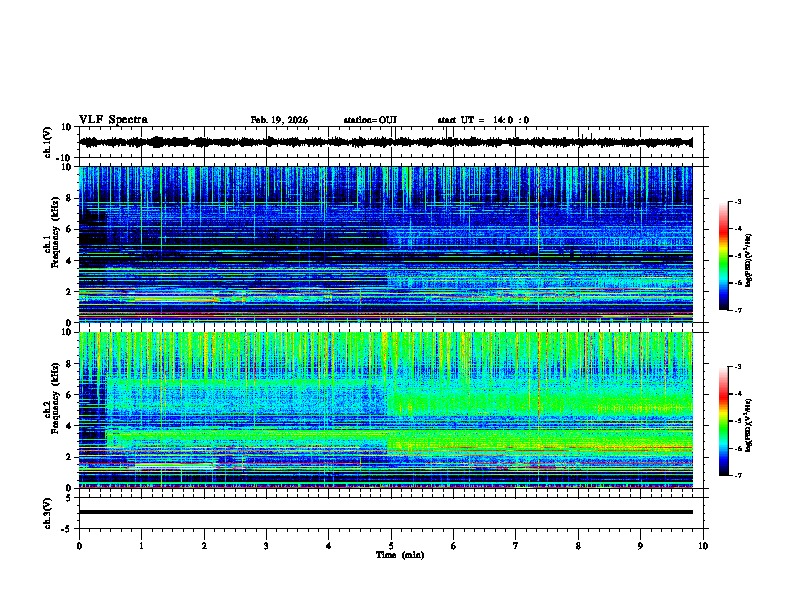The height and width of the screenshot is (612, 792).
Task: Select the "Time (min)" axis title
Action: coord(400,555)
